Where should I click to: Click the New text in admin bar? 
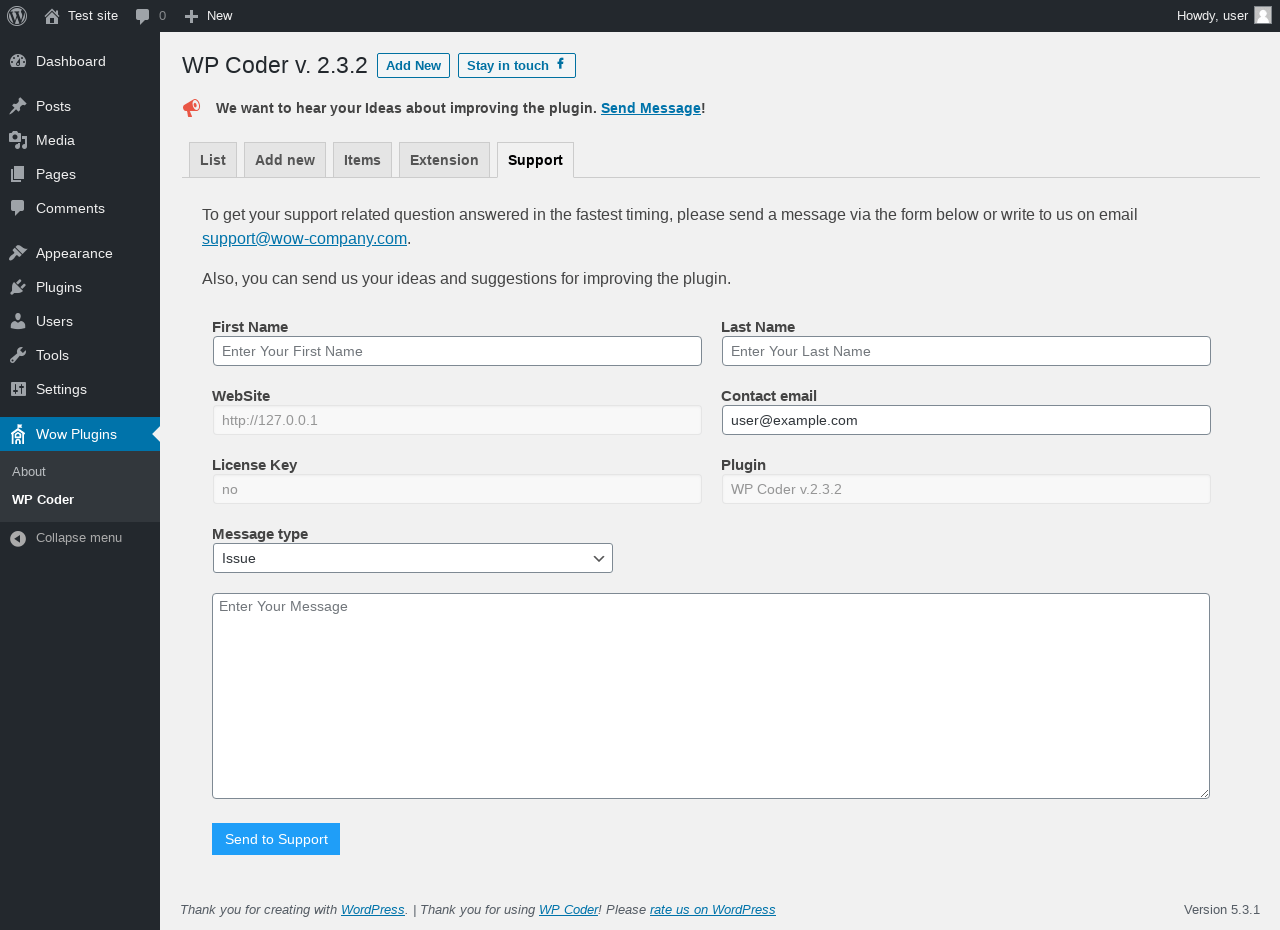point(219,15)
